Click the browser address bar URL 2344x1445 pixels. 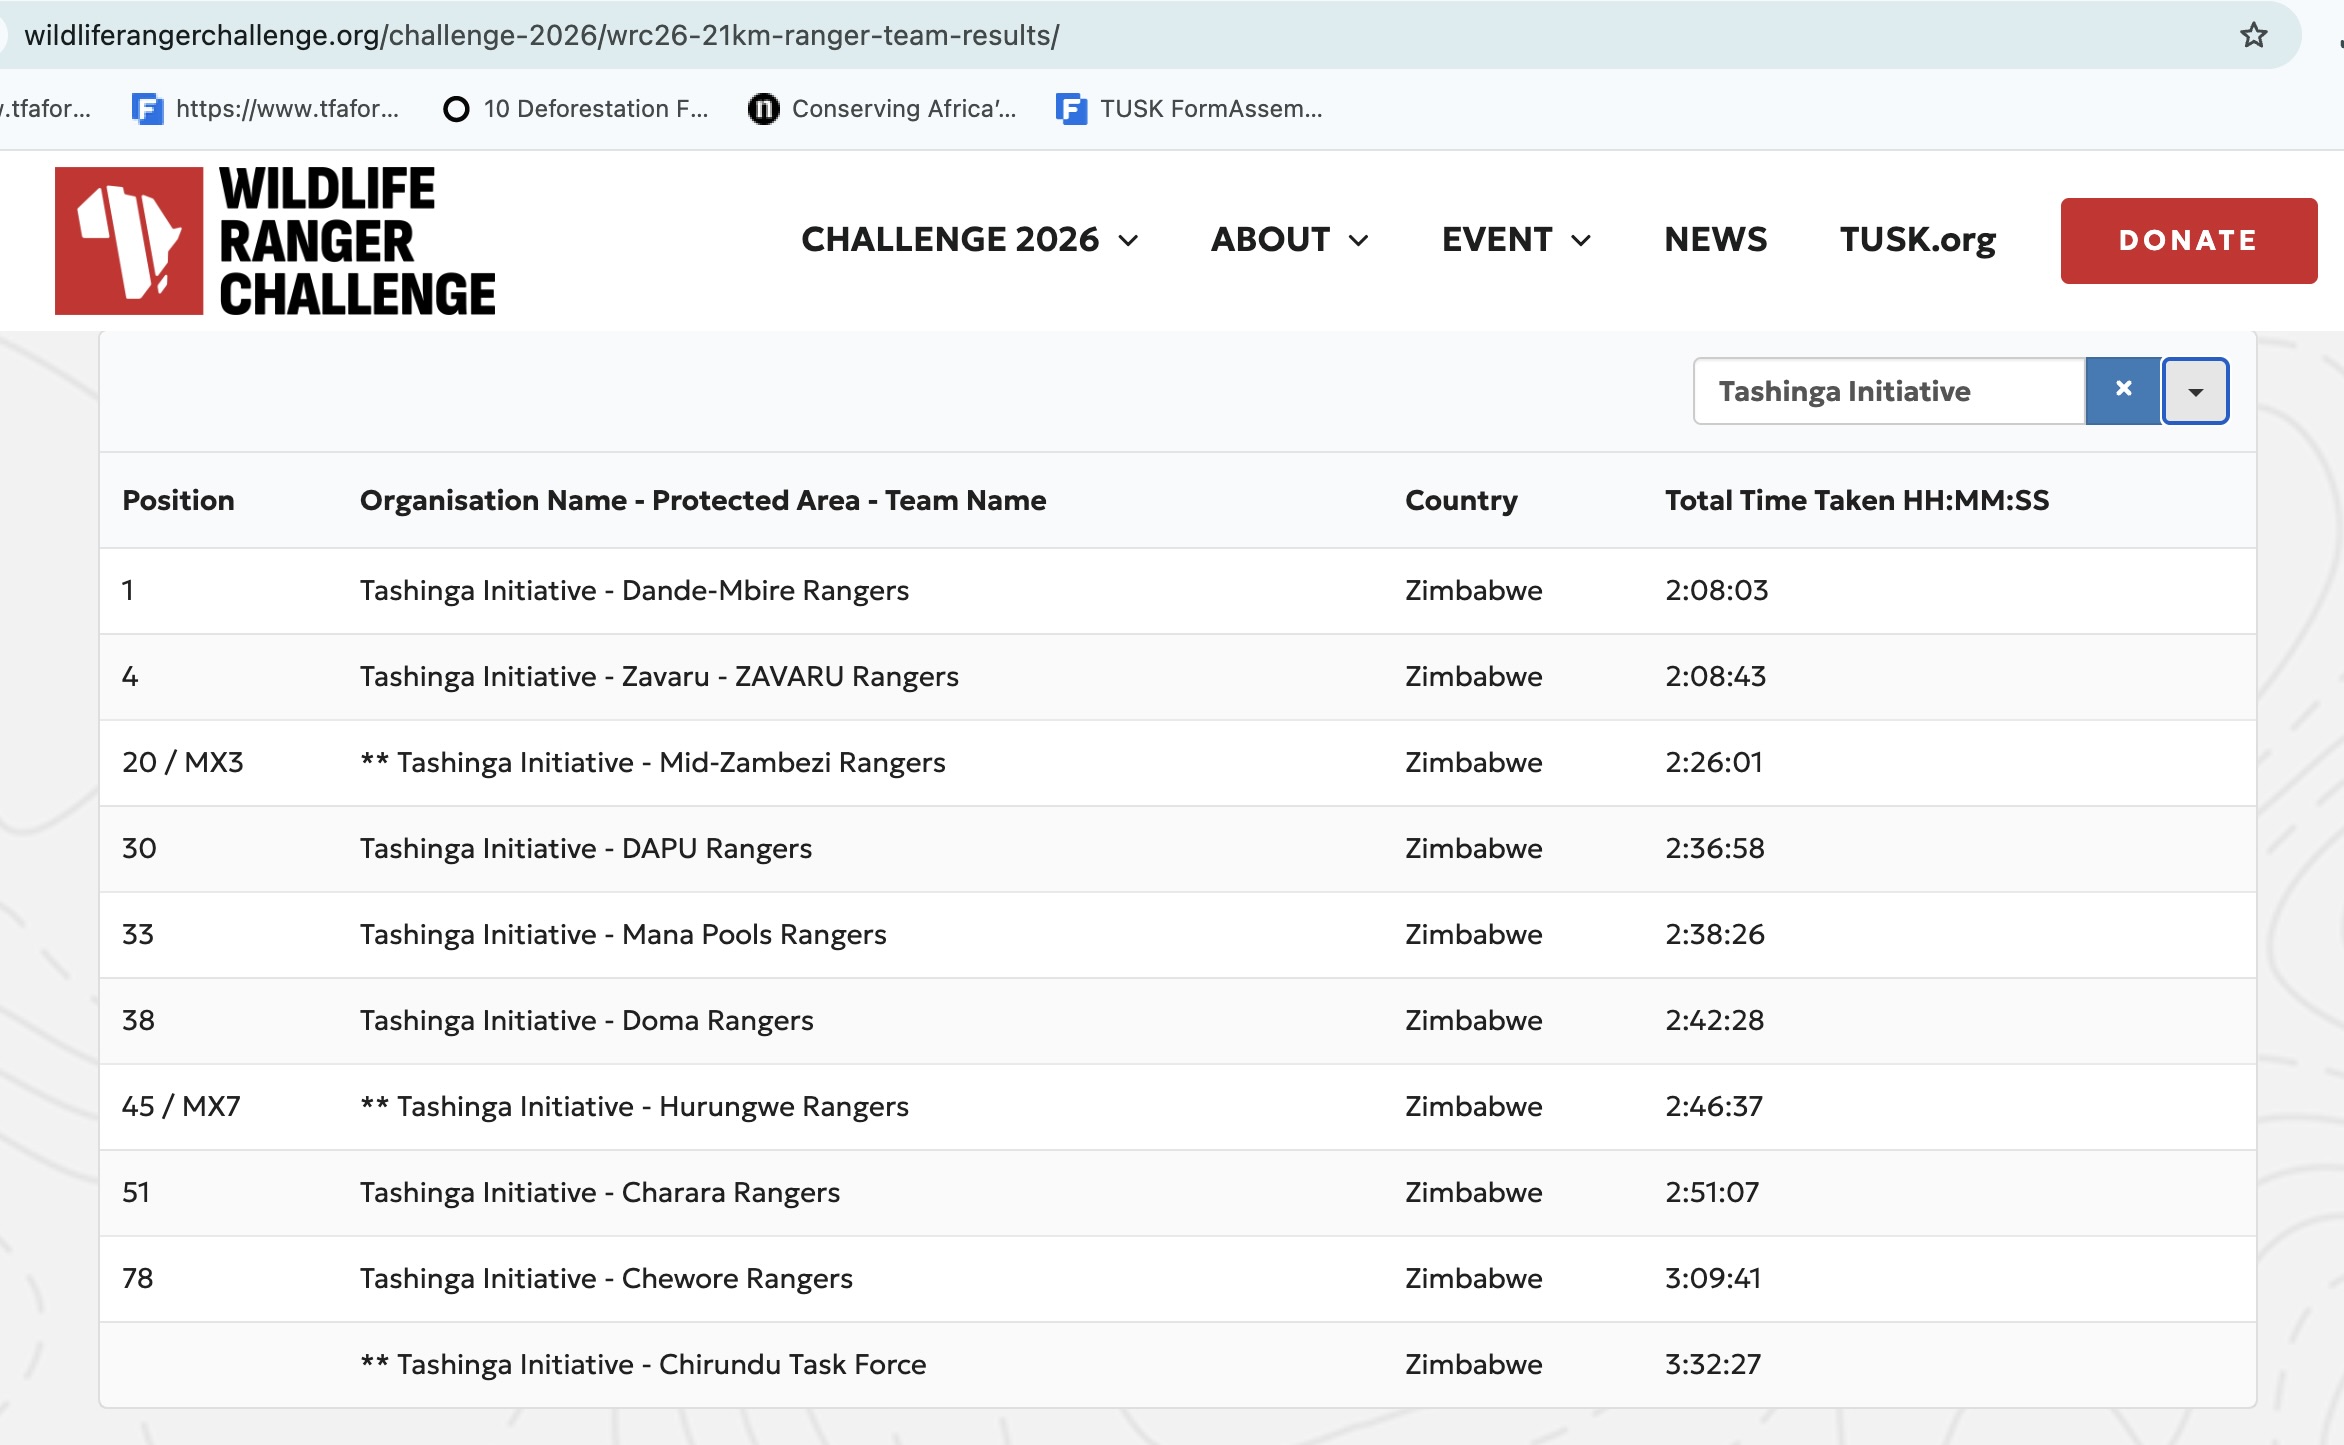(x=542, y=36)
